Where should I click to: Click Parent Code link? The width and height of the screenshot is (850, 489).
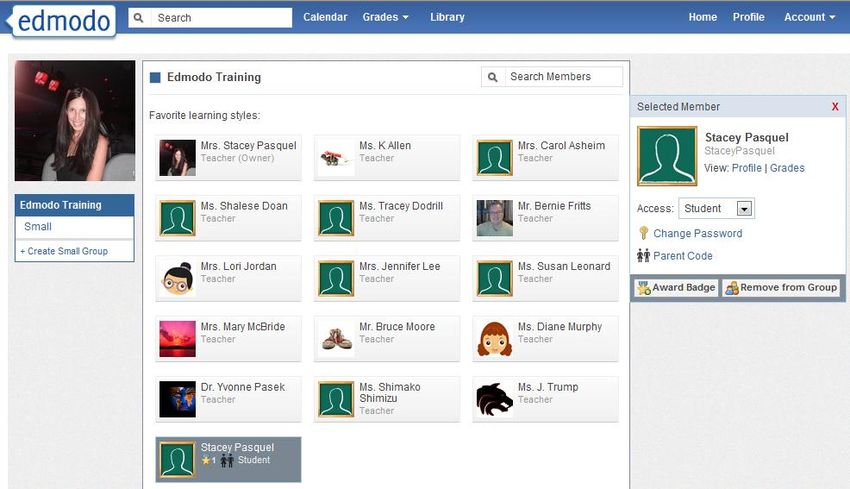point(682,255)
